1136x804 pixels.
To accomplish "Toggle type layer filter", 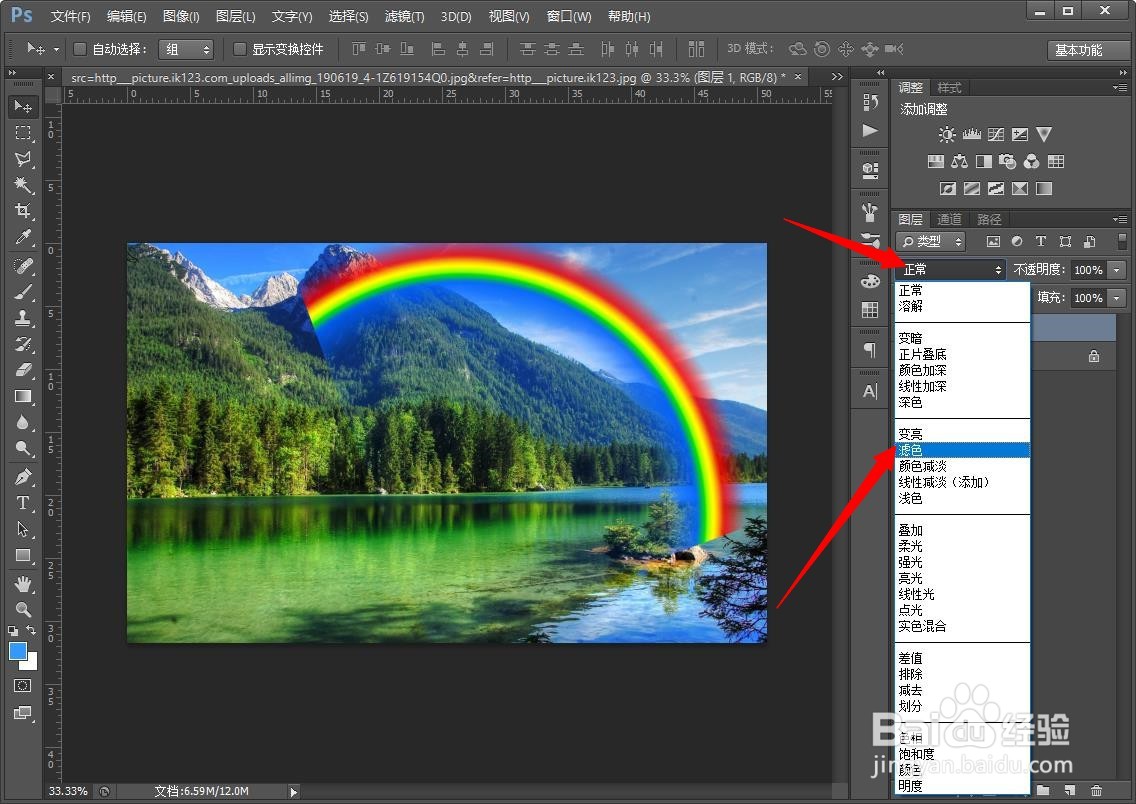I will [1041, 241].
